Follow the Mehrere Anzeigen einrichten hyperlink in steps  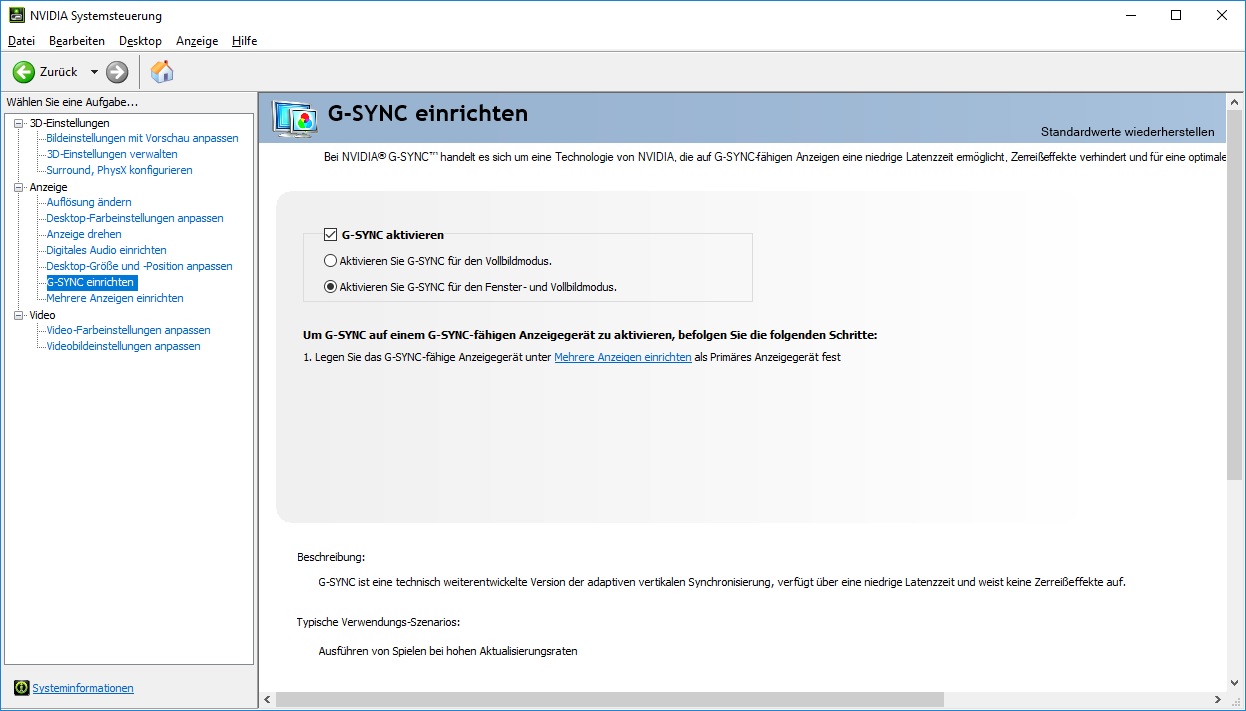click(623, 357)
